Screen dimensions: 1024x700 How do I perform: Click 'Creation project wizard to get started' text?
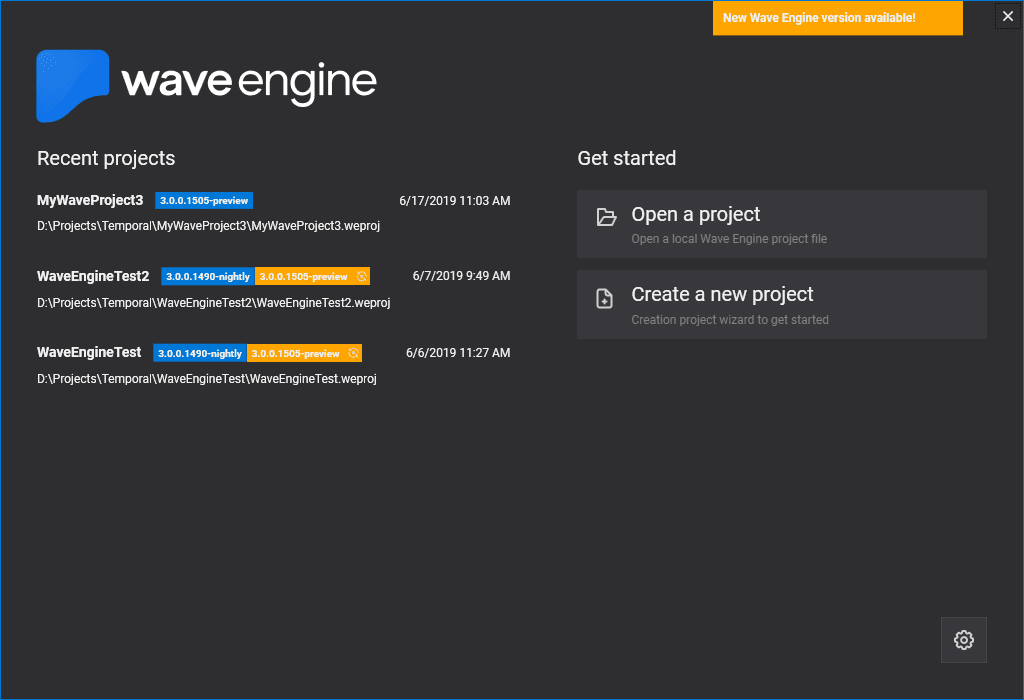click(729, 320)
